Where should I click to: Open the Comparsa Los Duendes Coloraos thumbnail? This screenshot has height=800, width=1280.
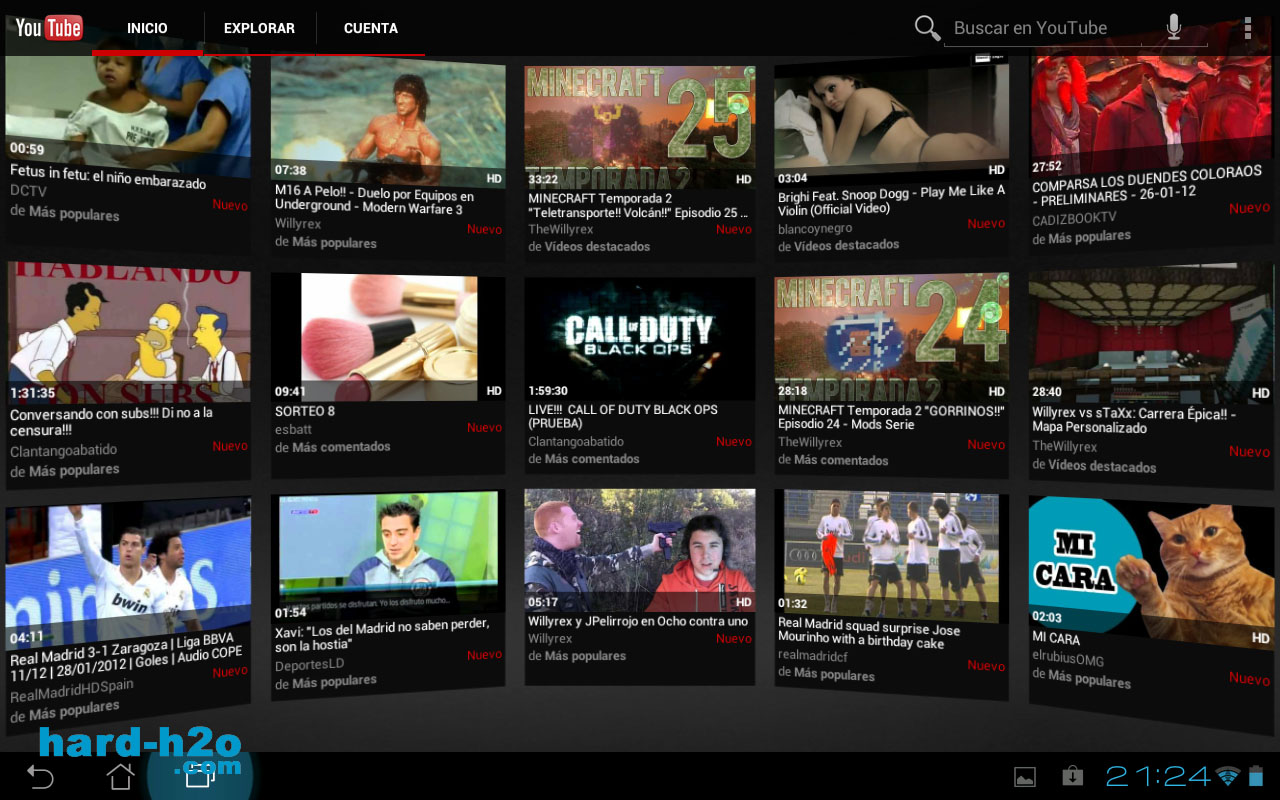pos(1150,112)
